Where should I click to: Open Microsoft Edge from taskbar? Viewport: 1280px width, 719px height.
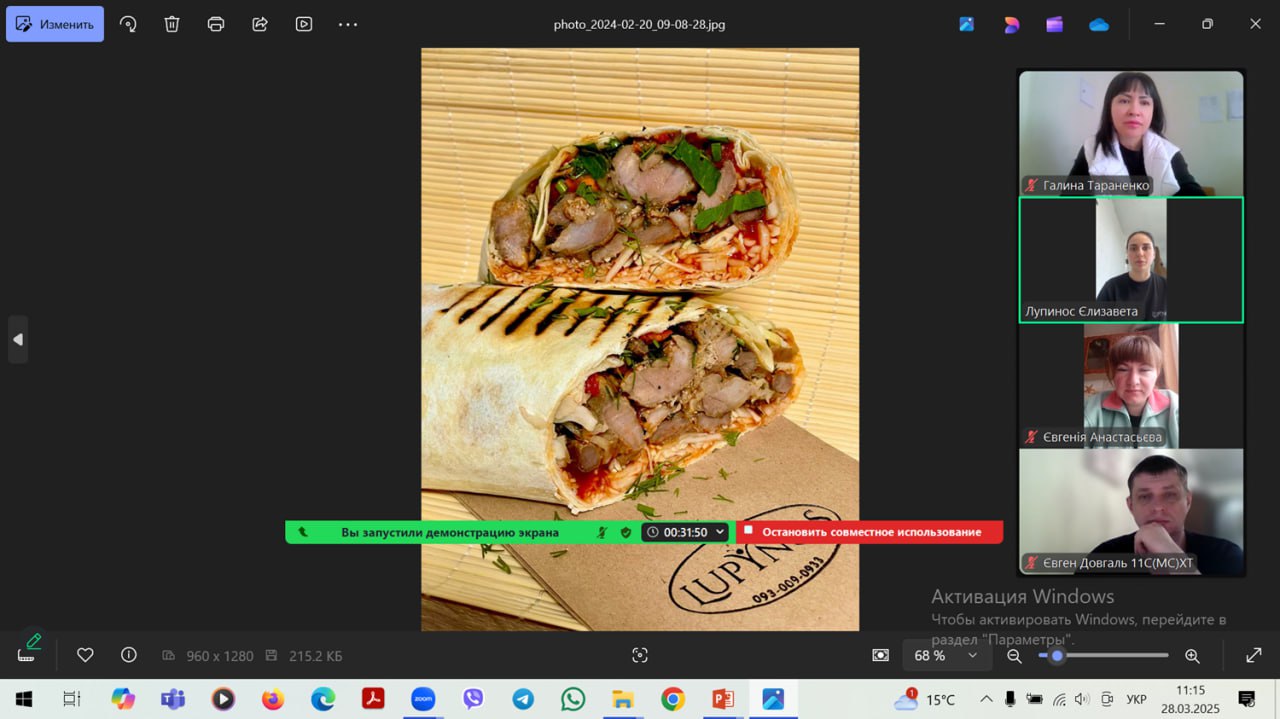coord(323,699)
